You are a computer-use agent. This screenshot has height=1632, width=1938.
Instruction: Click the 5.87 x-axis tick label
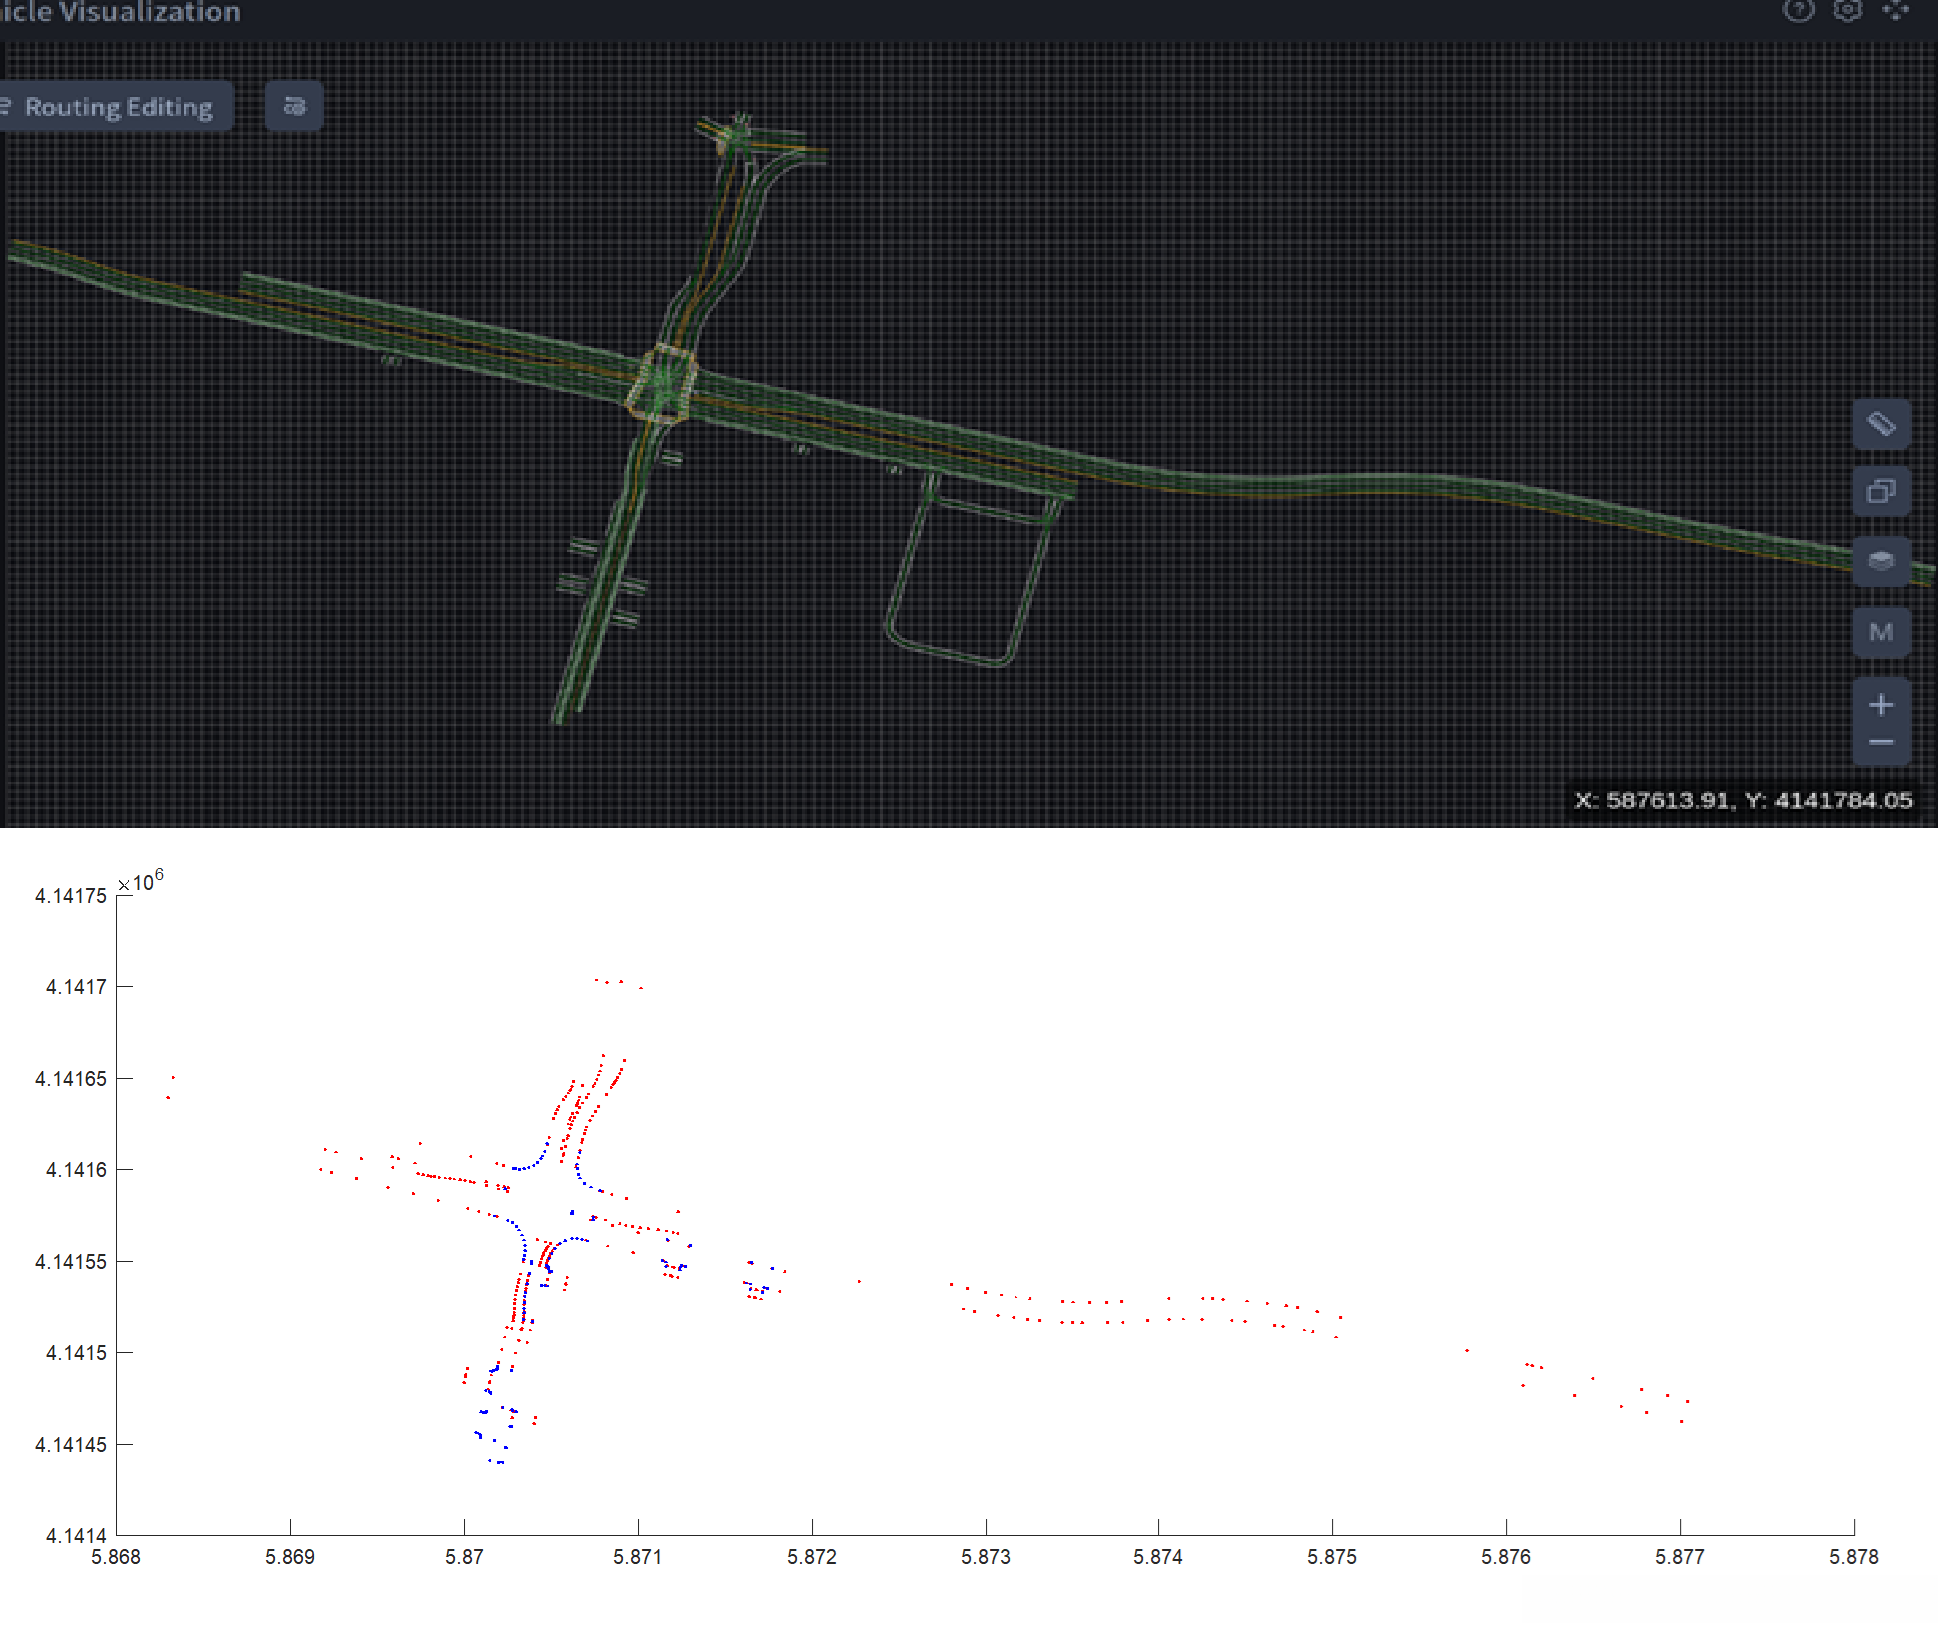pyautogui.click(x=464, y=1557)
